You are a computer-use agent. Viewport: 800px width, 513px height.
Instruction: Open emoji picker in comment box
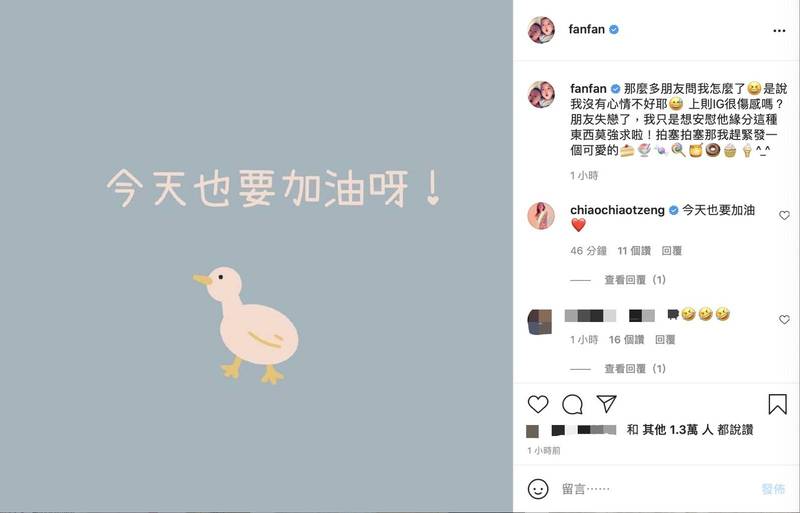[x=538, y=489]
